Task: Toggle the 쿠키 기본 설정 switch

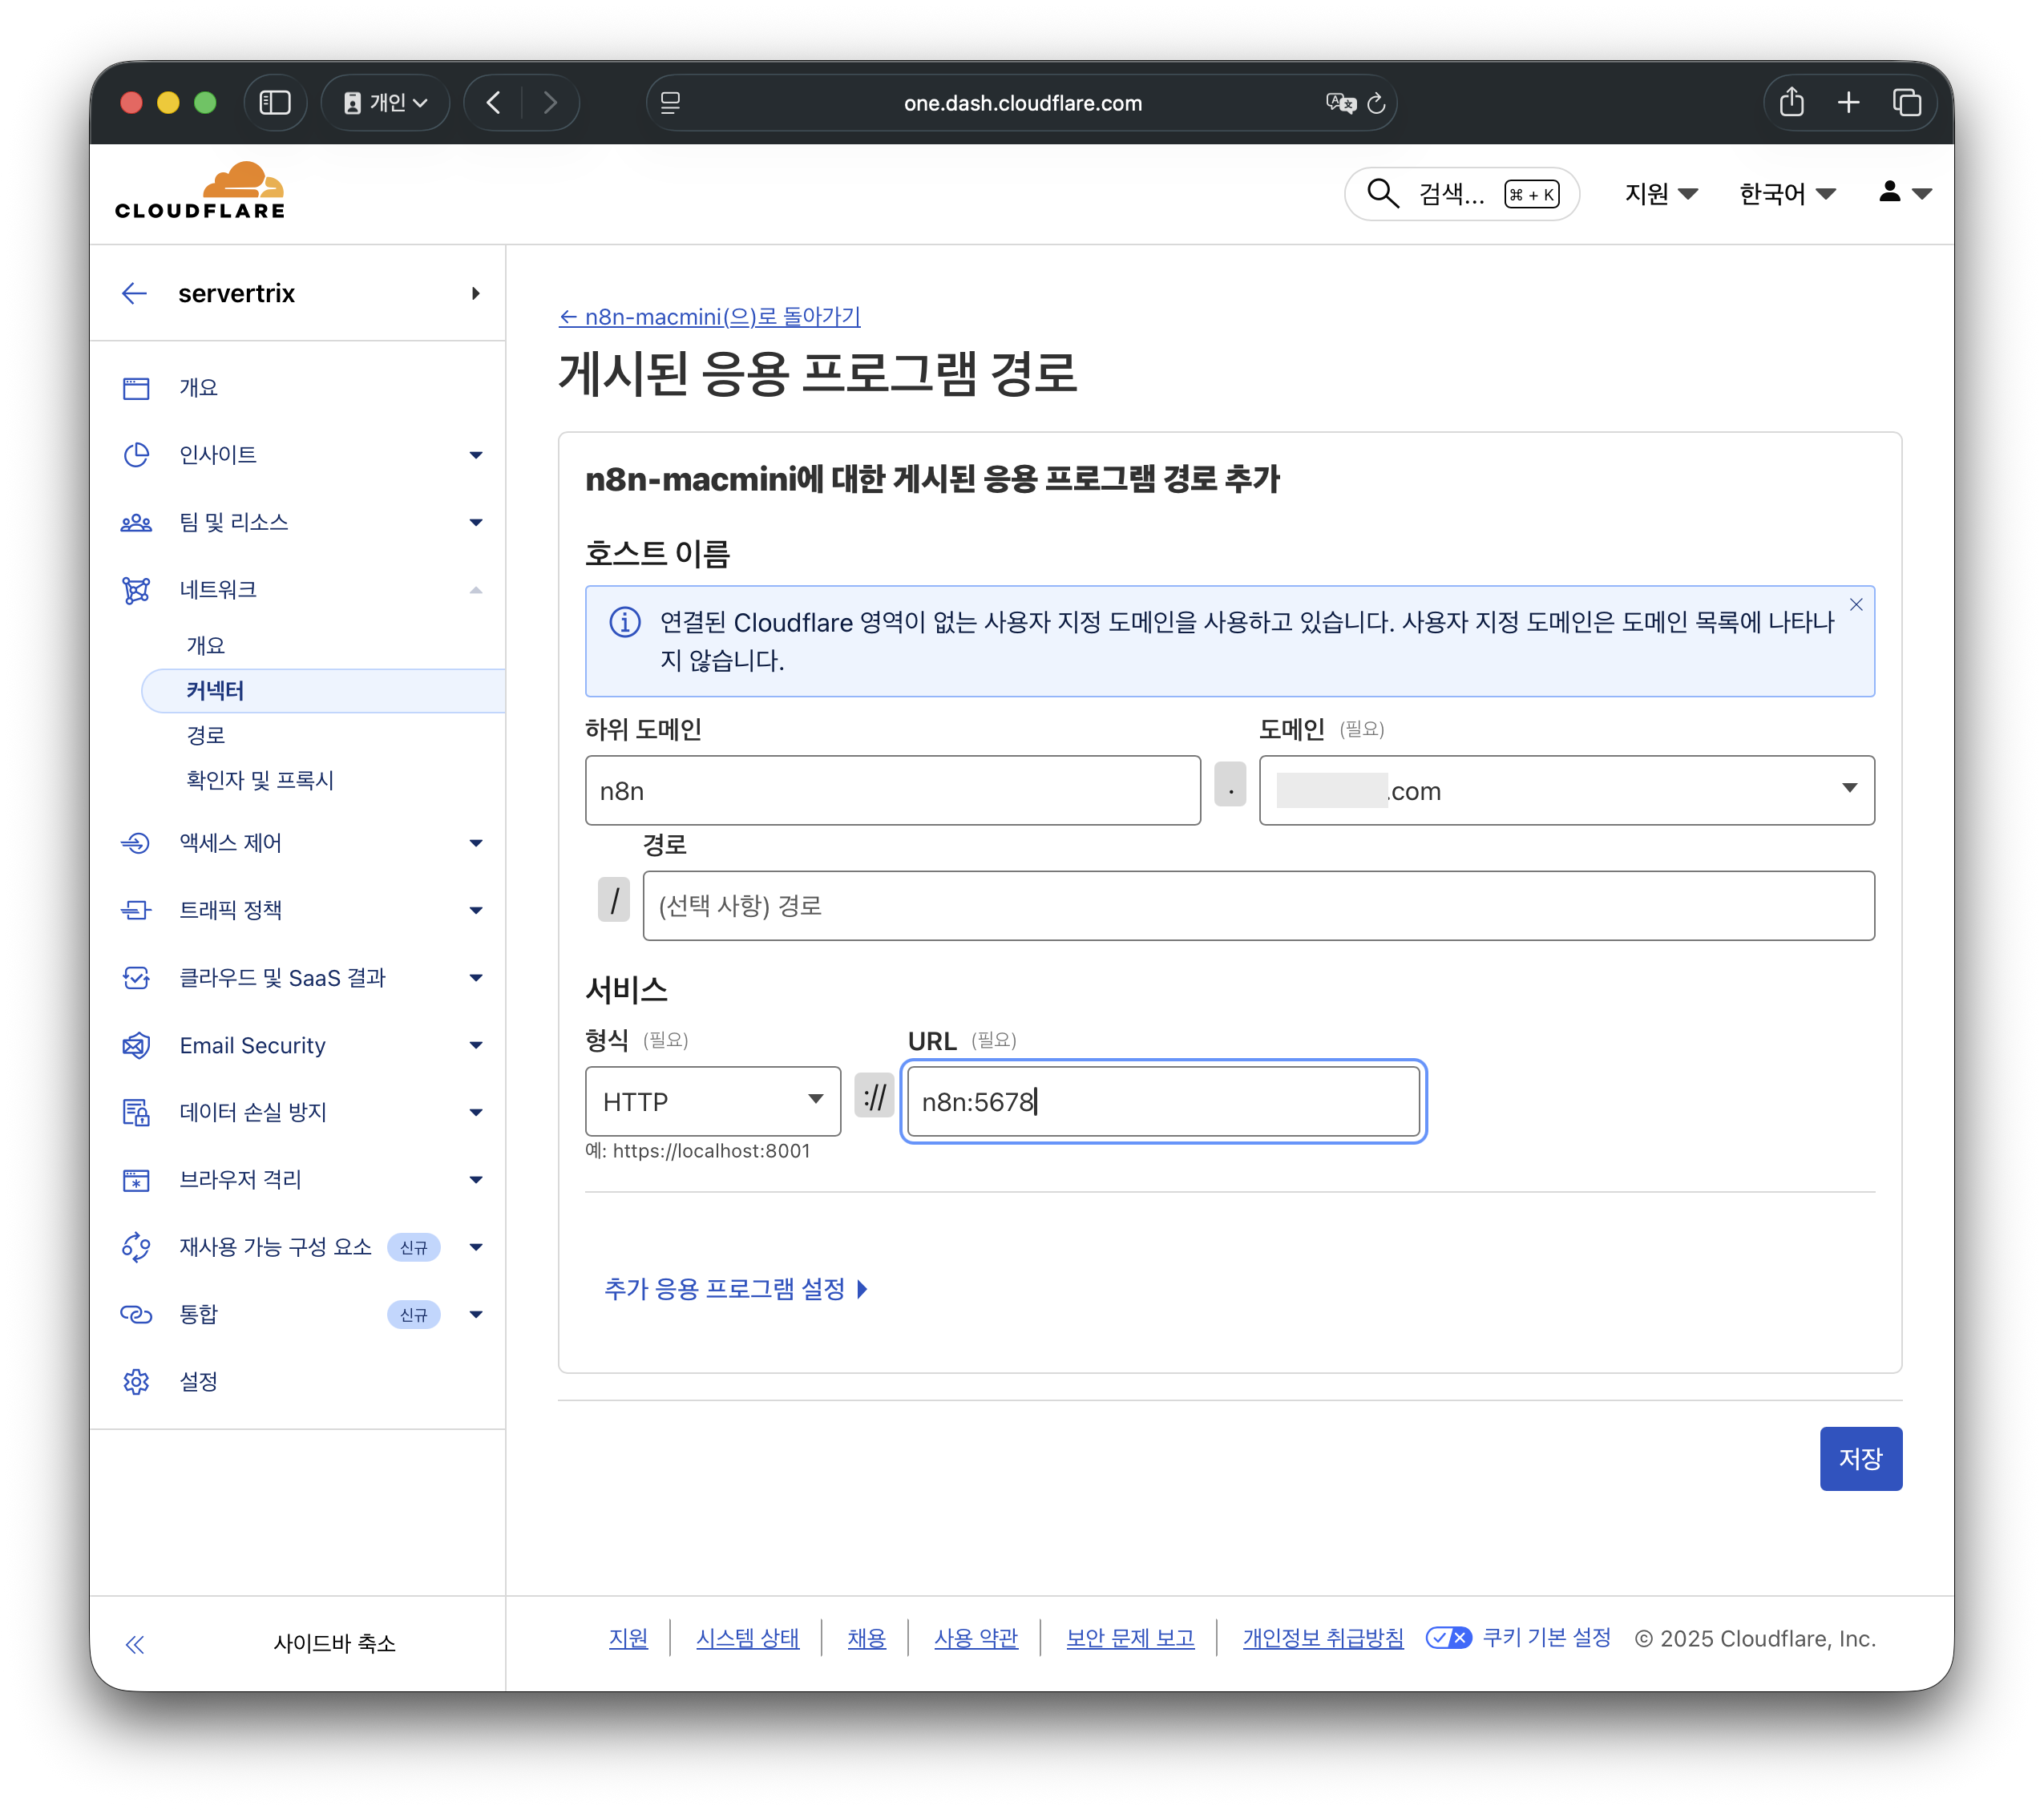Action: coord(1448,1638)
